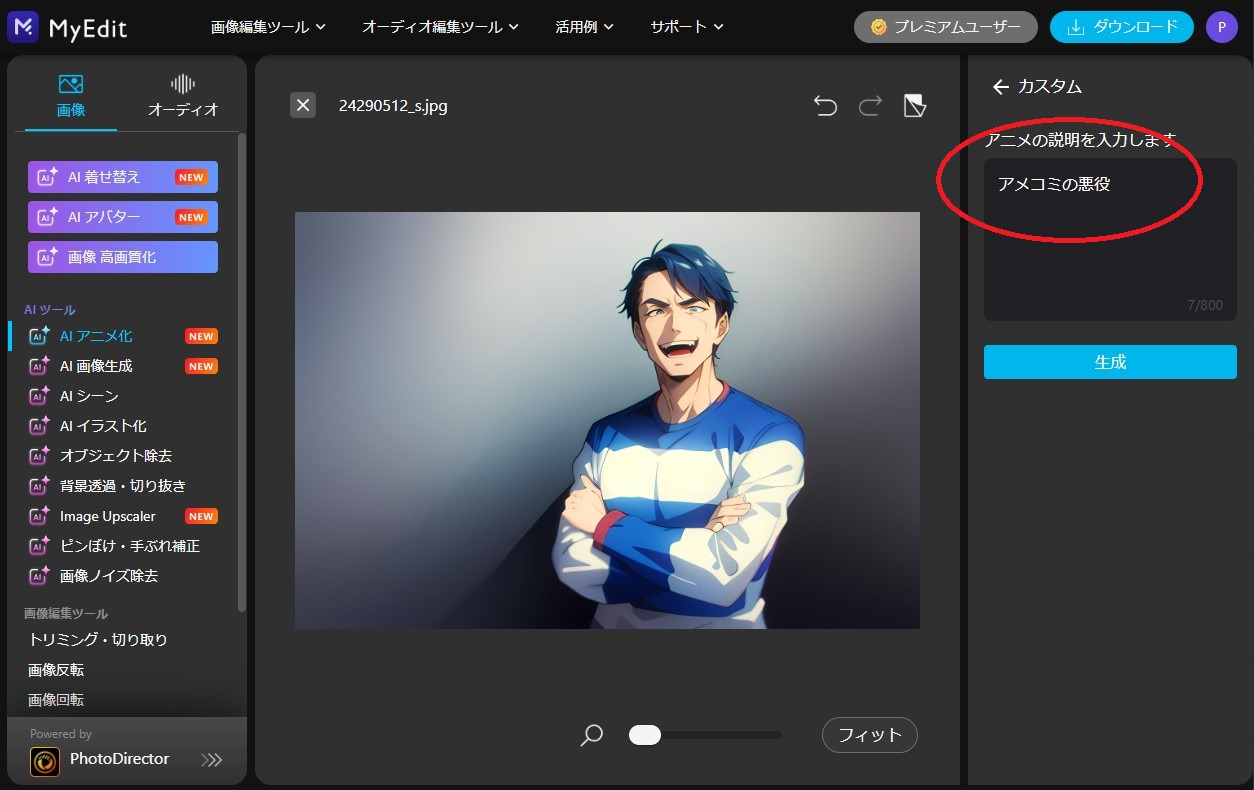Click the anime description text field
Screen dimensions: 1254x790
point(1110,240)
